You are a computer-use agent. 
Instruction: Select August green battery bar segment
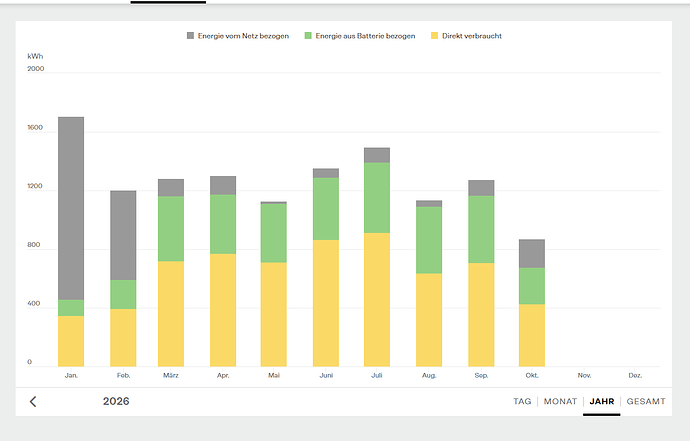[429, 240]
